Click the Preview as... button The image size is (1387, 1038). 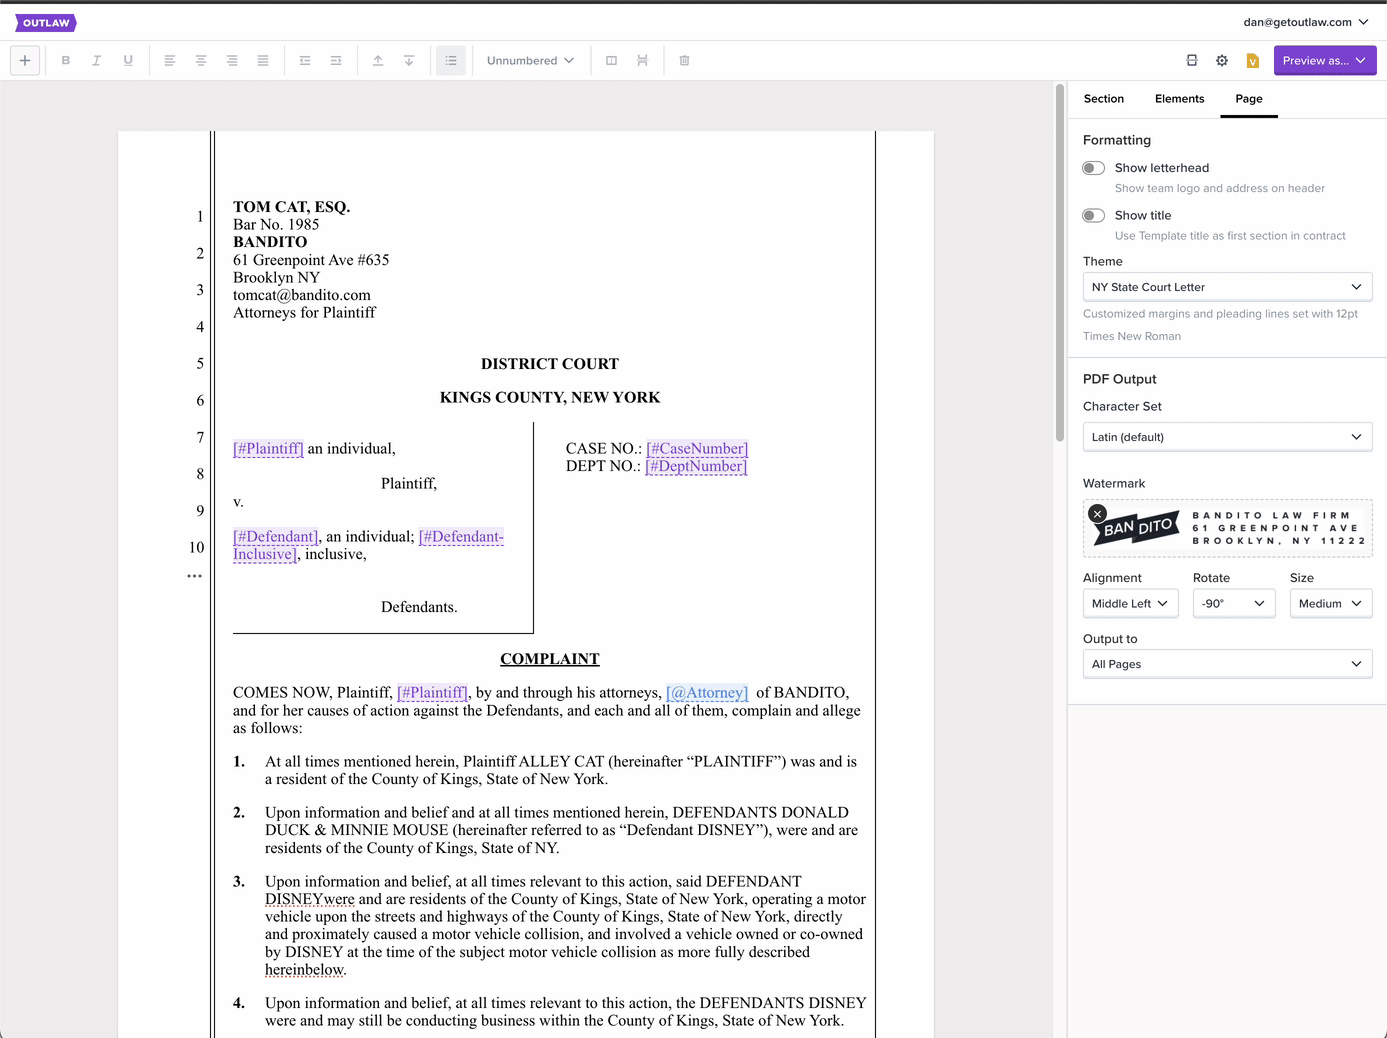point(1324,61)
